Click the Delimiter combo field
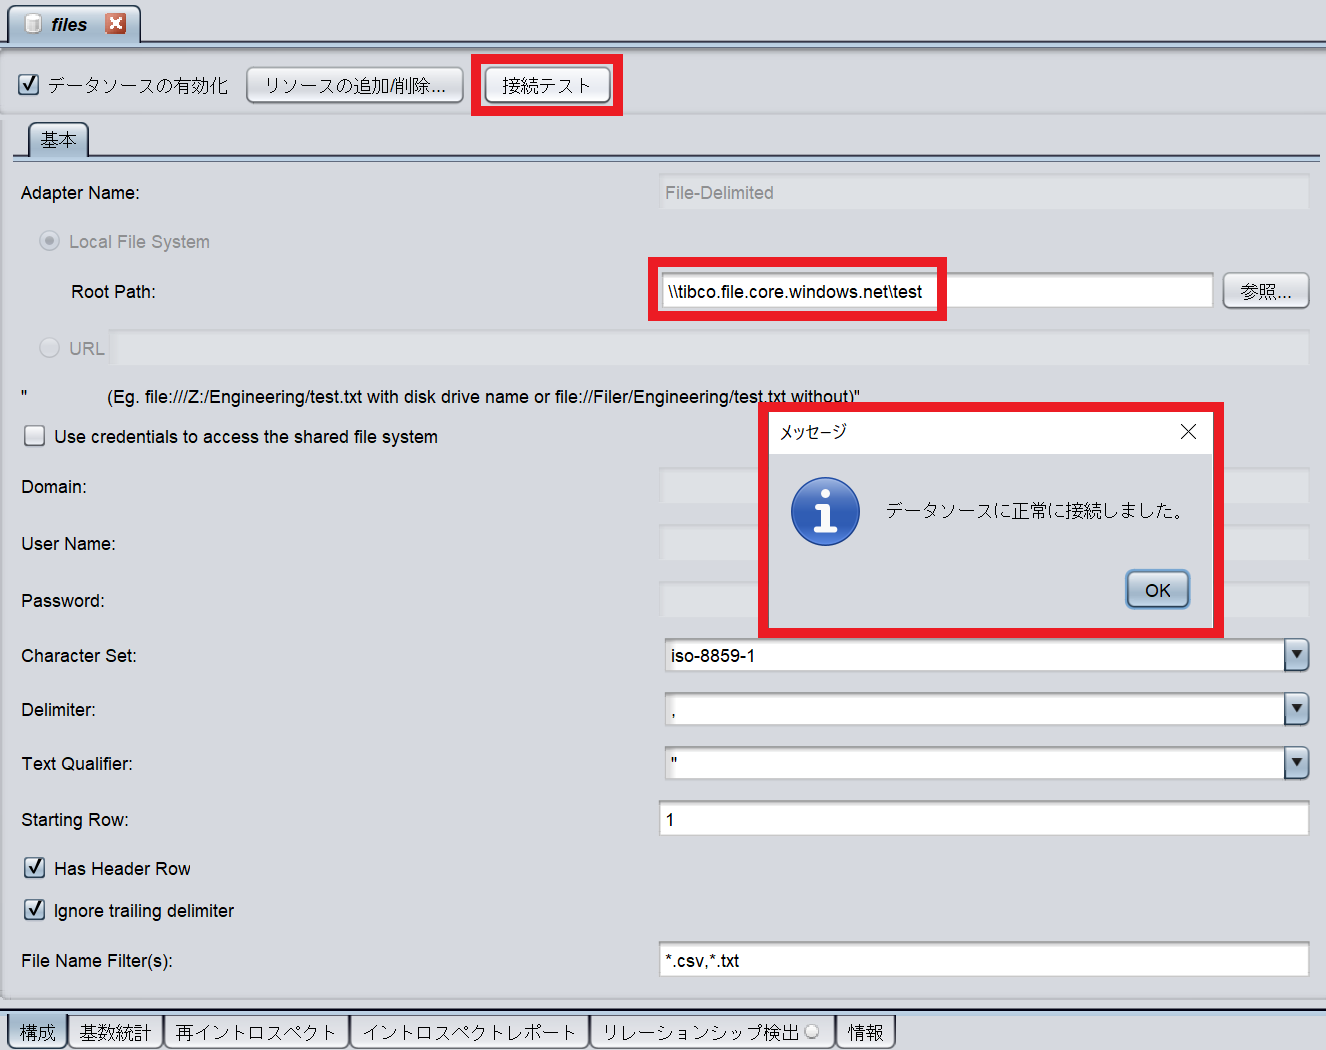The height and width of the screenshot is (1050, 1326). click(974, 709)
